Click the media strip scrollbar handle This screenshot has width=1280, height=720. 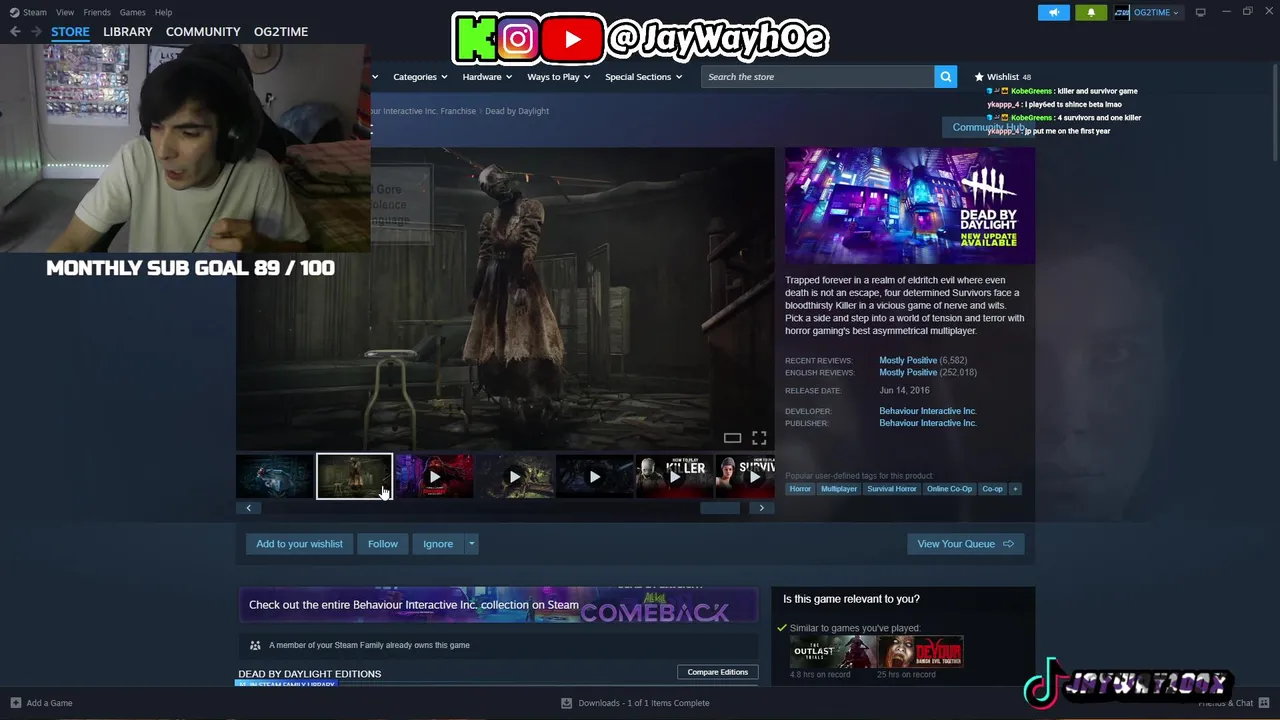(719, 508)
